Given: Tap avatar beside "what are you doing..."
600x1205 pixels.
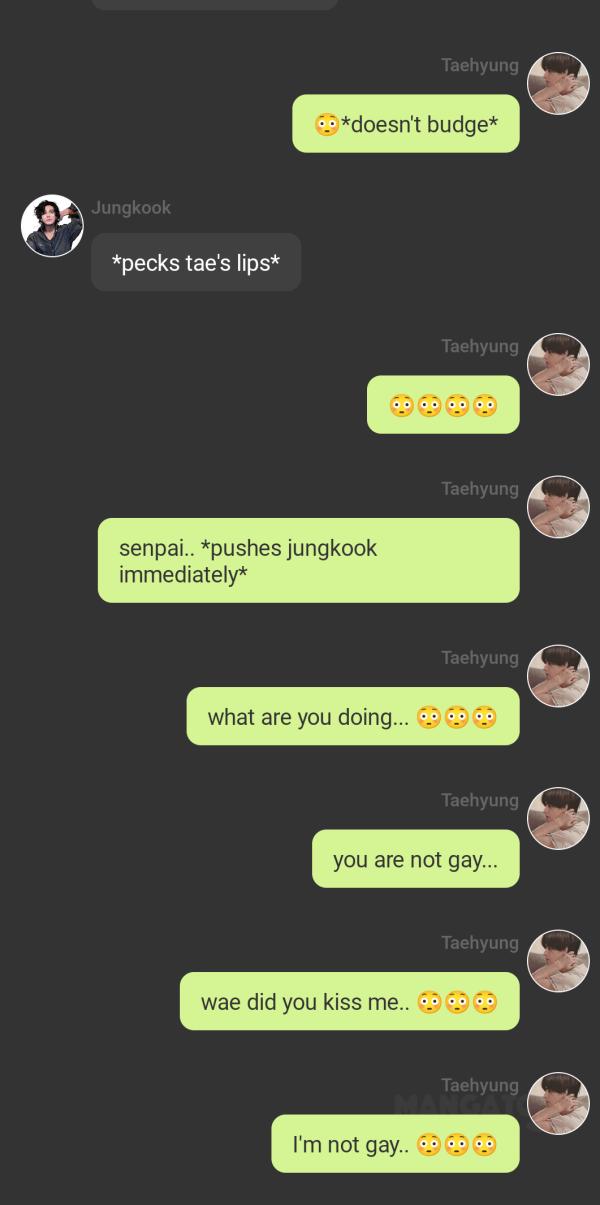Looking at the screenshot, I should point(558,676).
